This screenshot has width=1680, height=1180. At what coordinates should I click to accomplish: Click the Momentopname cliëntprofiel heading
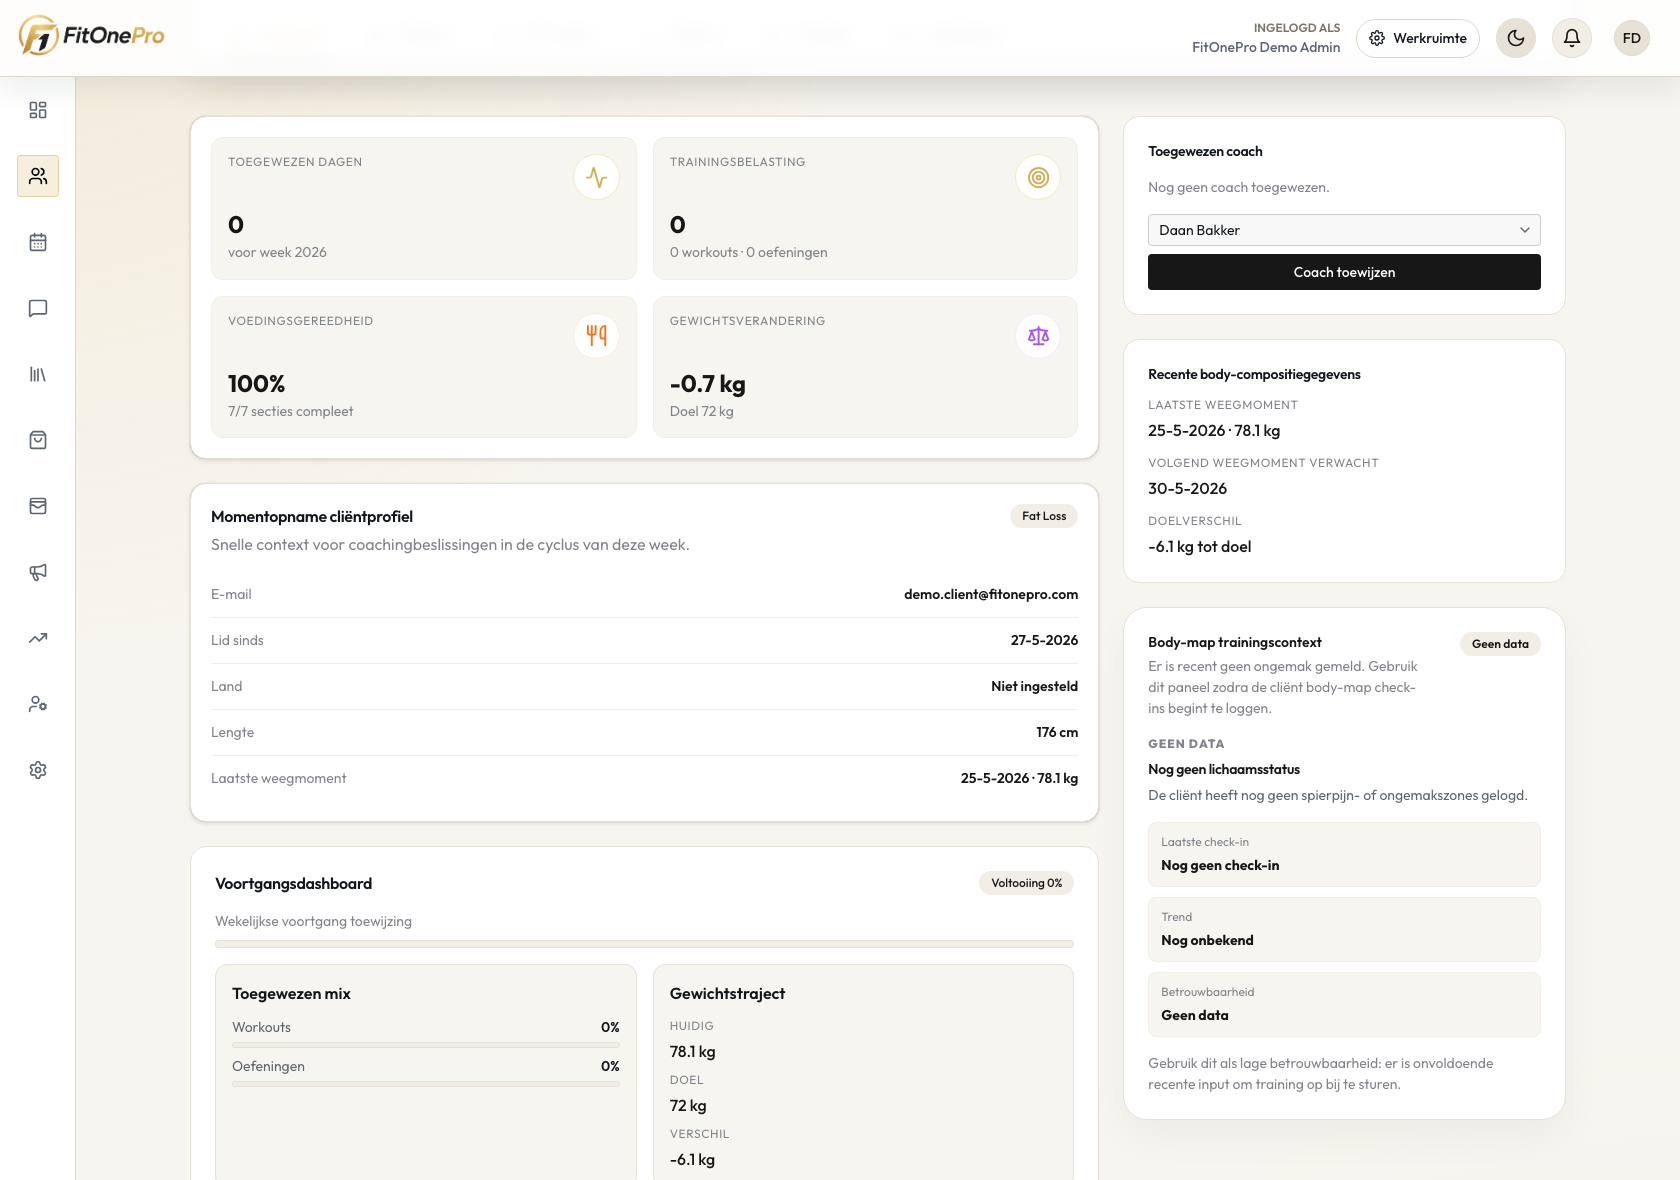(312, 517)
